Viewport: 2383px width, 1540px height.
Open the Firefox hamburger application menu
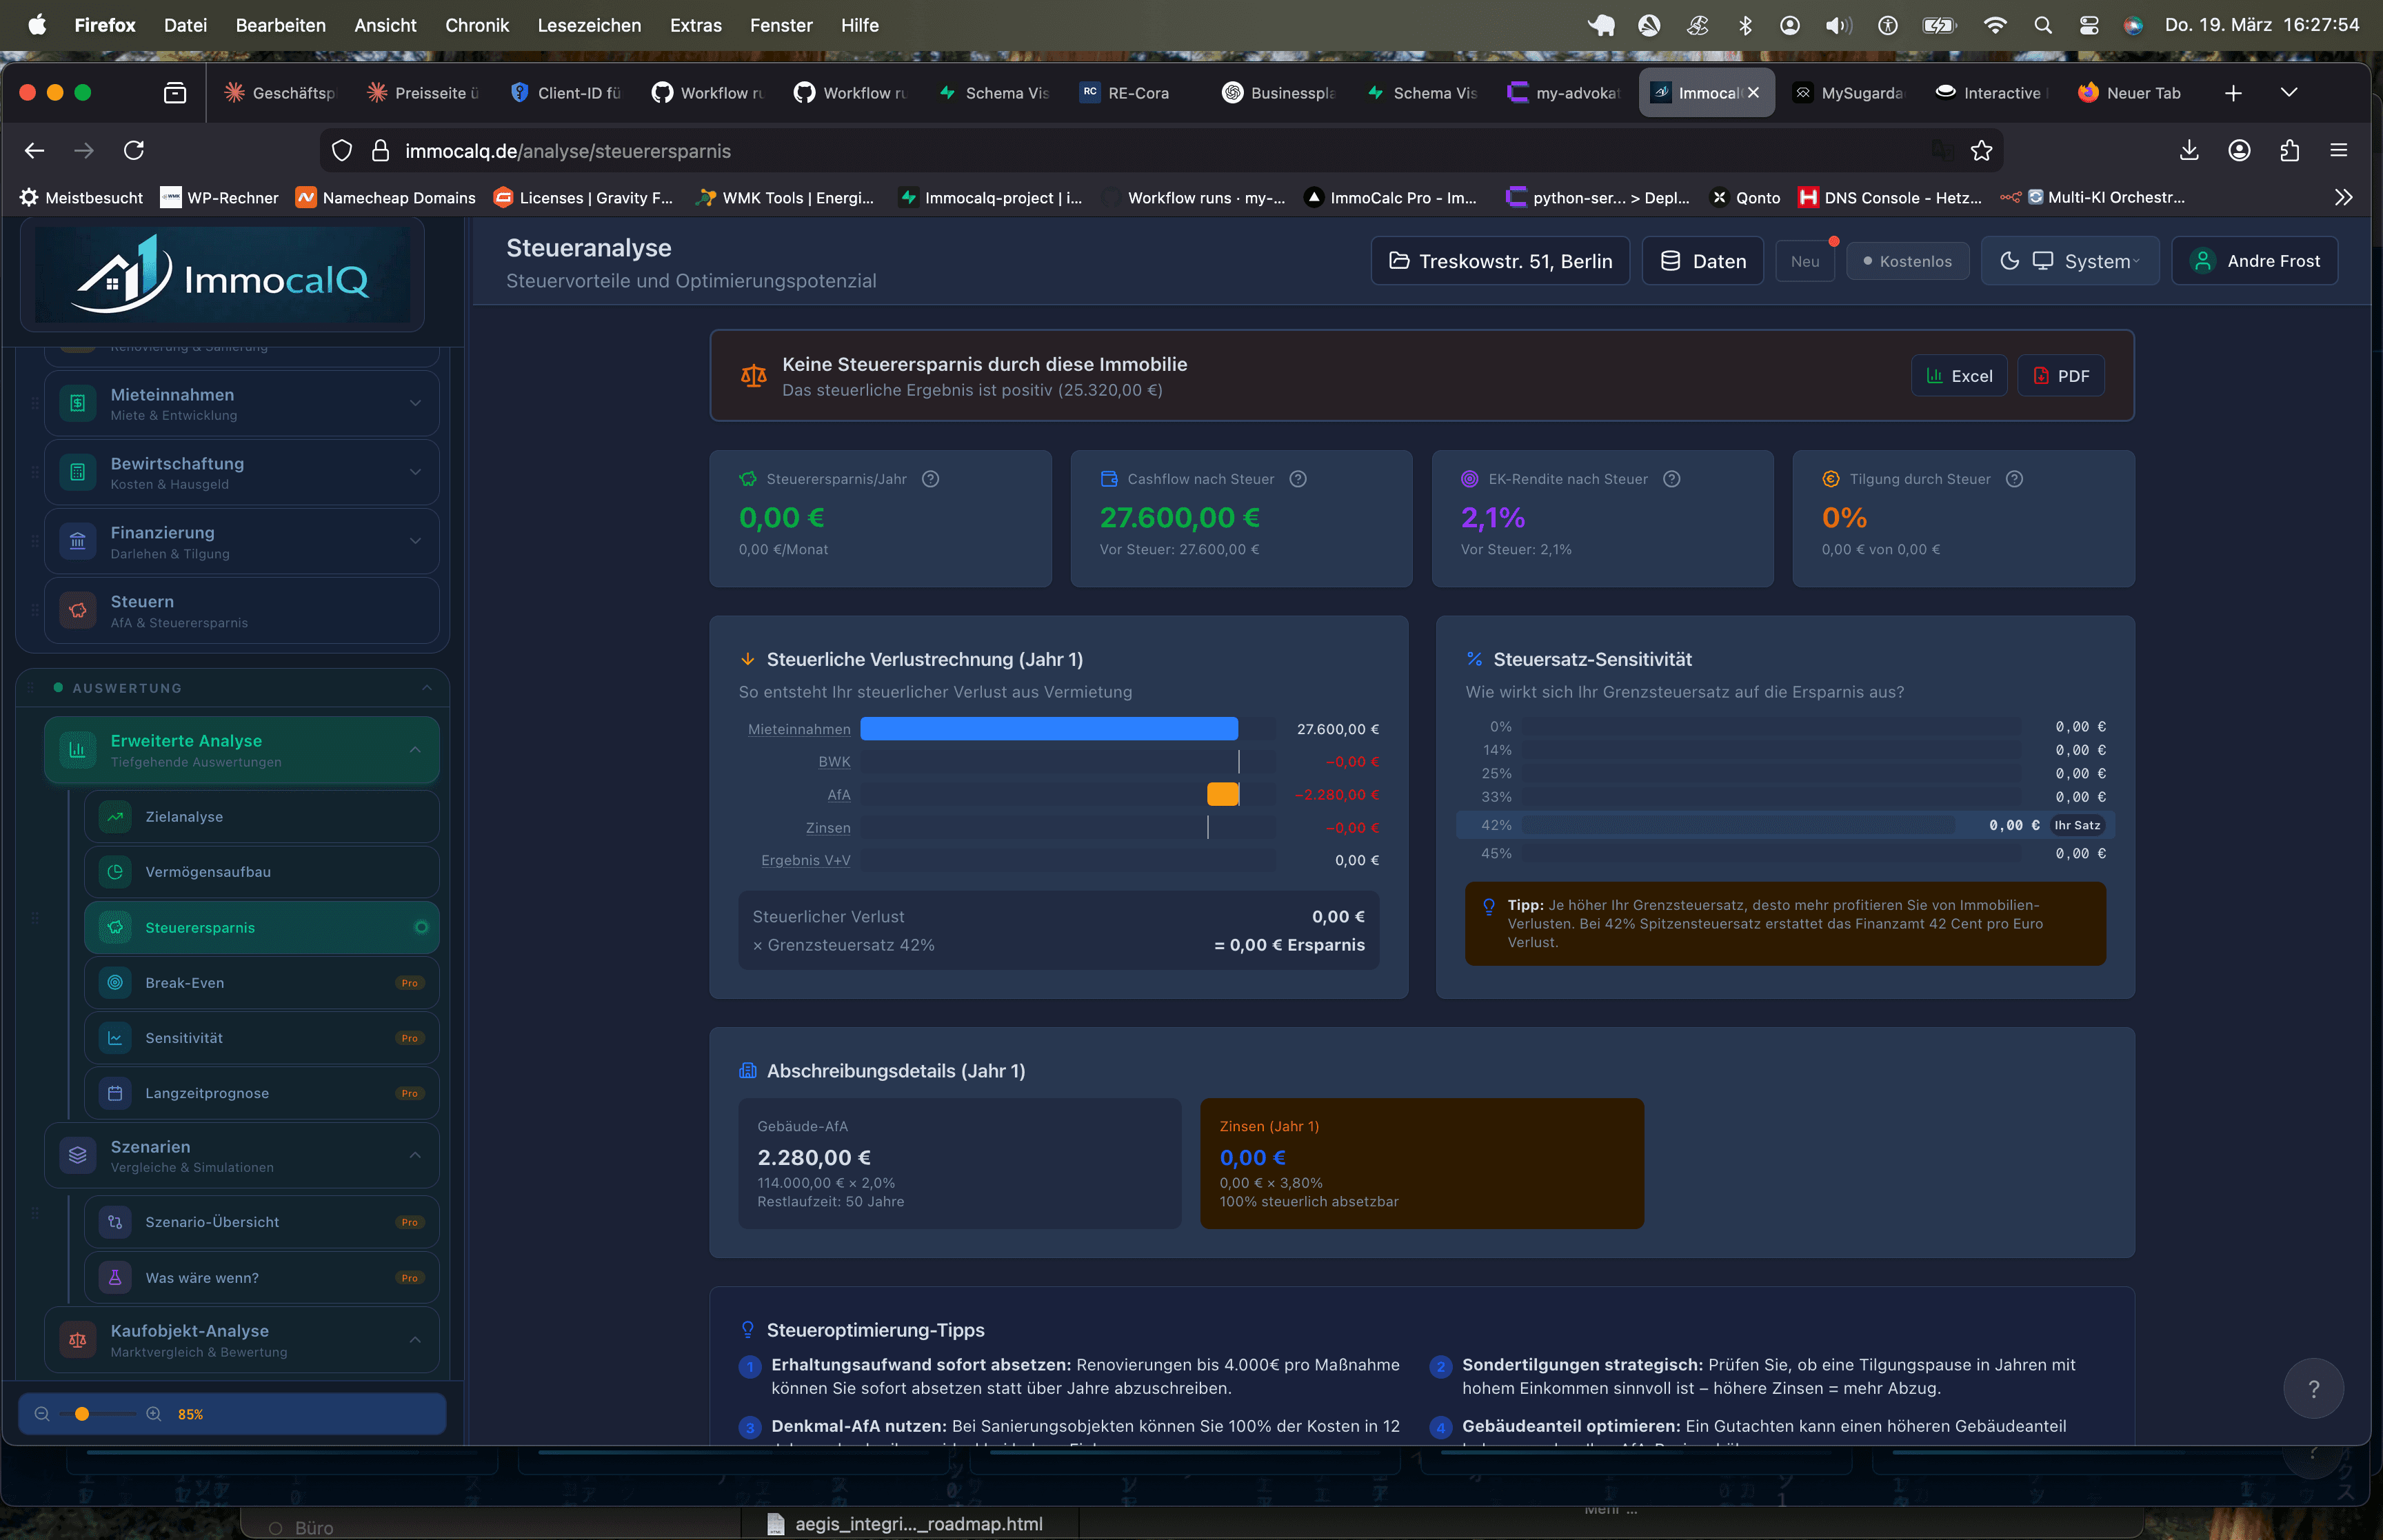[2338, 150]
